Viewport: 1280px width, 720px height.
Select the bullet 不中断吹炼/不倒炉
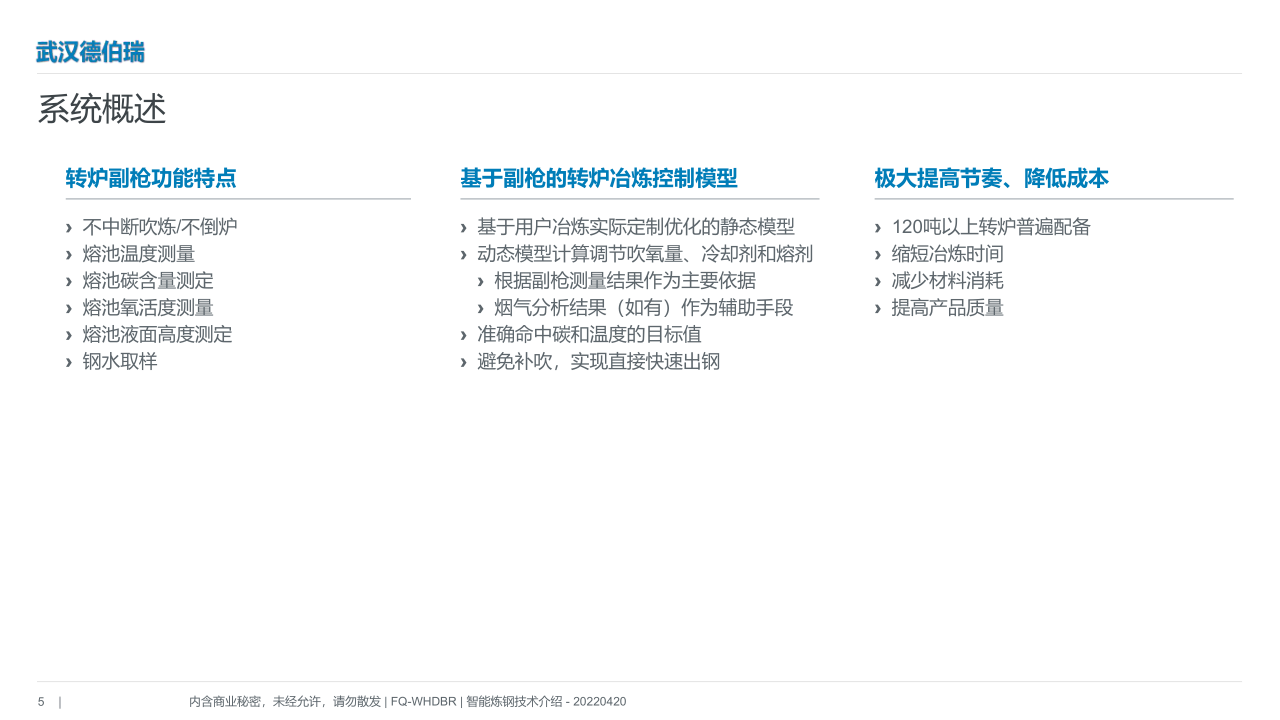tap(160, 227)
